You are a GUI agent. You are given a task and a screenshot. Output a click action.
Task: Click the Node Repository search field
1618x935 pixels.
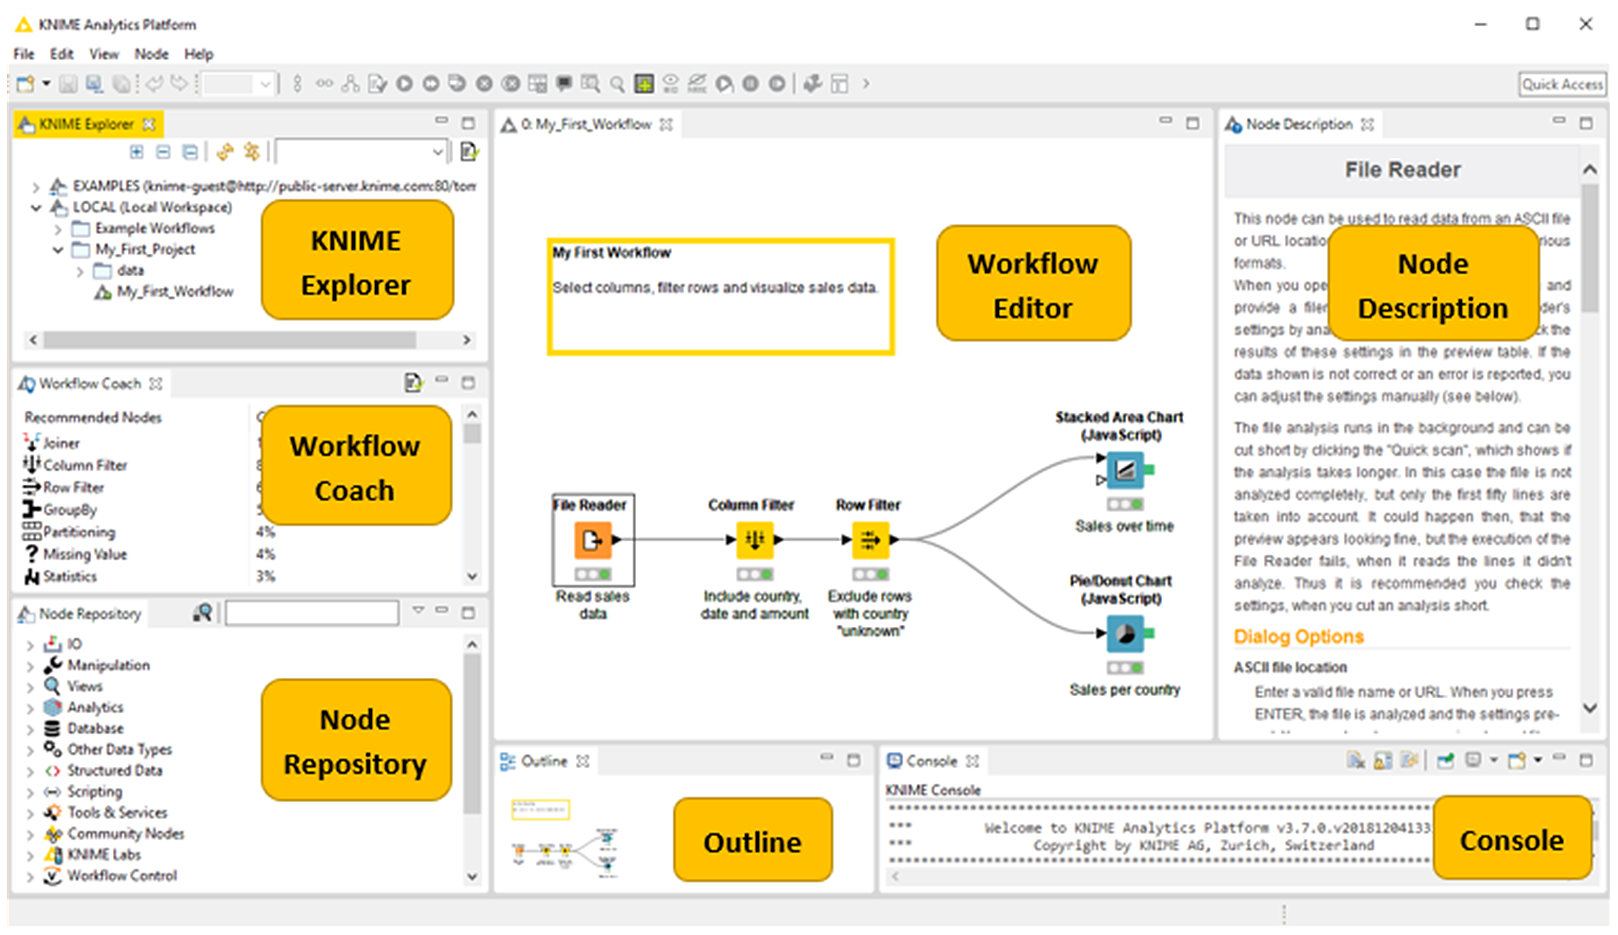[312, 612]
